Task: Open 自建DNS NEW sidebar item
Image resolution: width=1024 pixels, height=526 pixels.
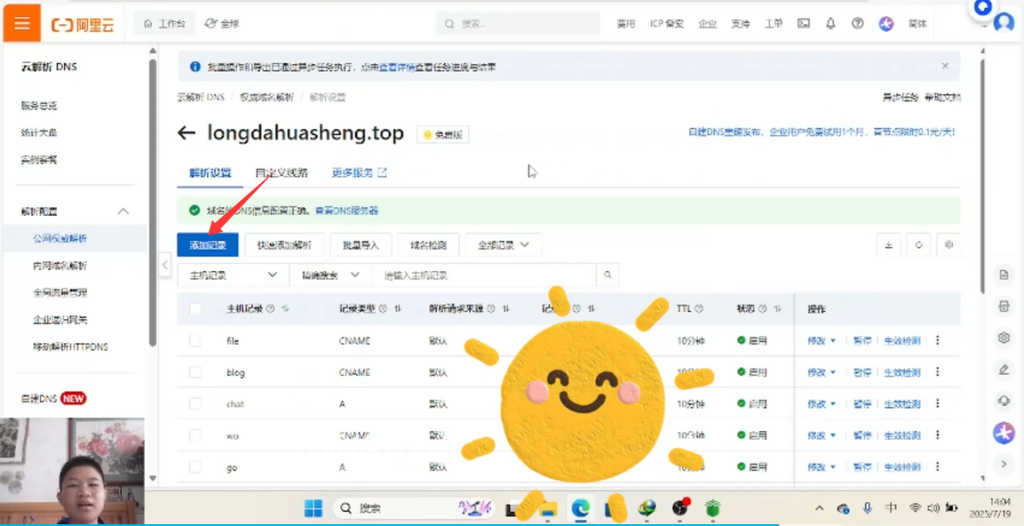Action: (54, 399)
